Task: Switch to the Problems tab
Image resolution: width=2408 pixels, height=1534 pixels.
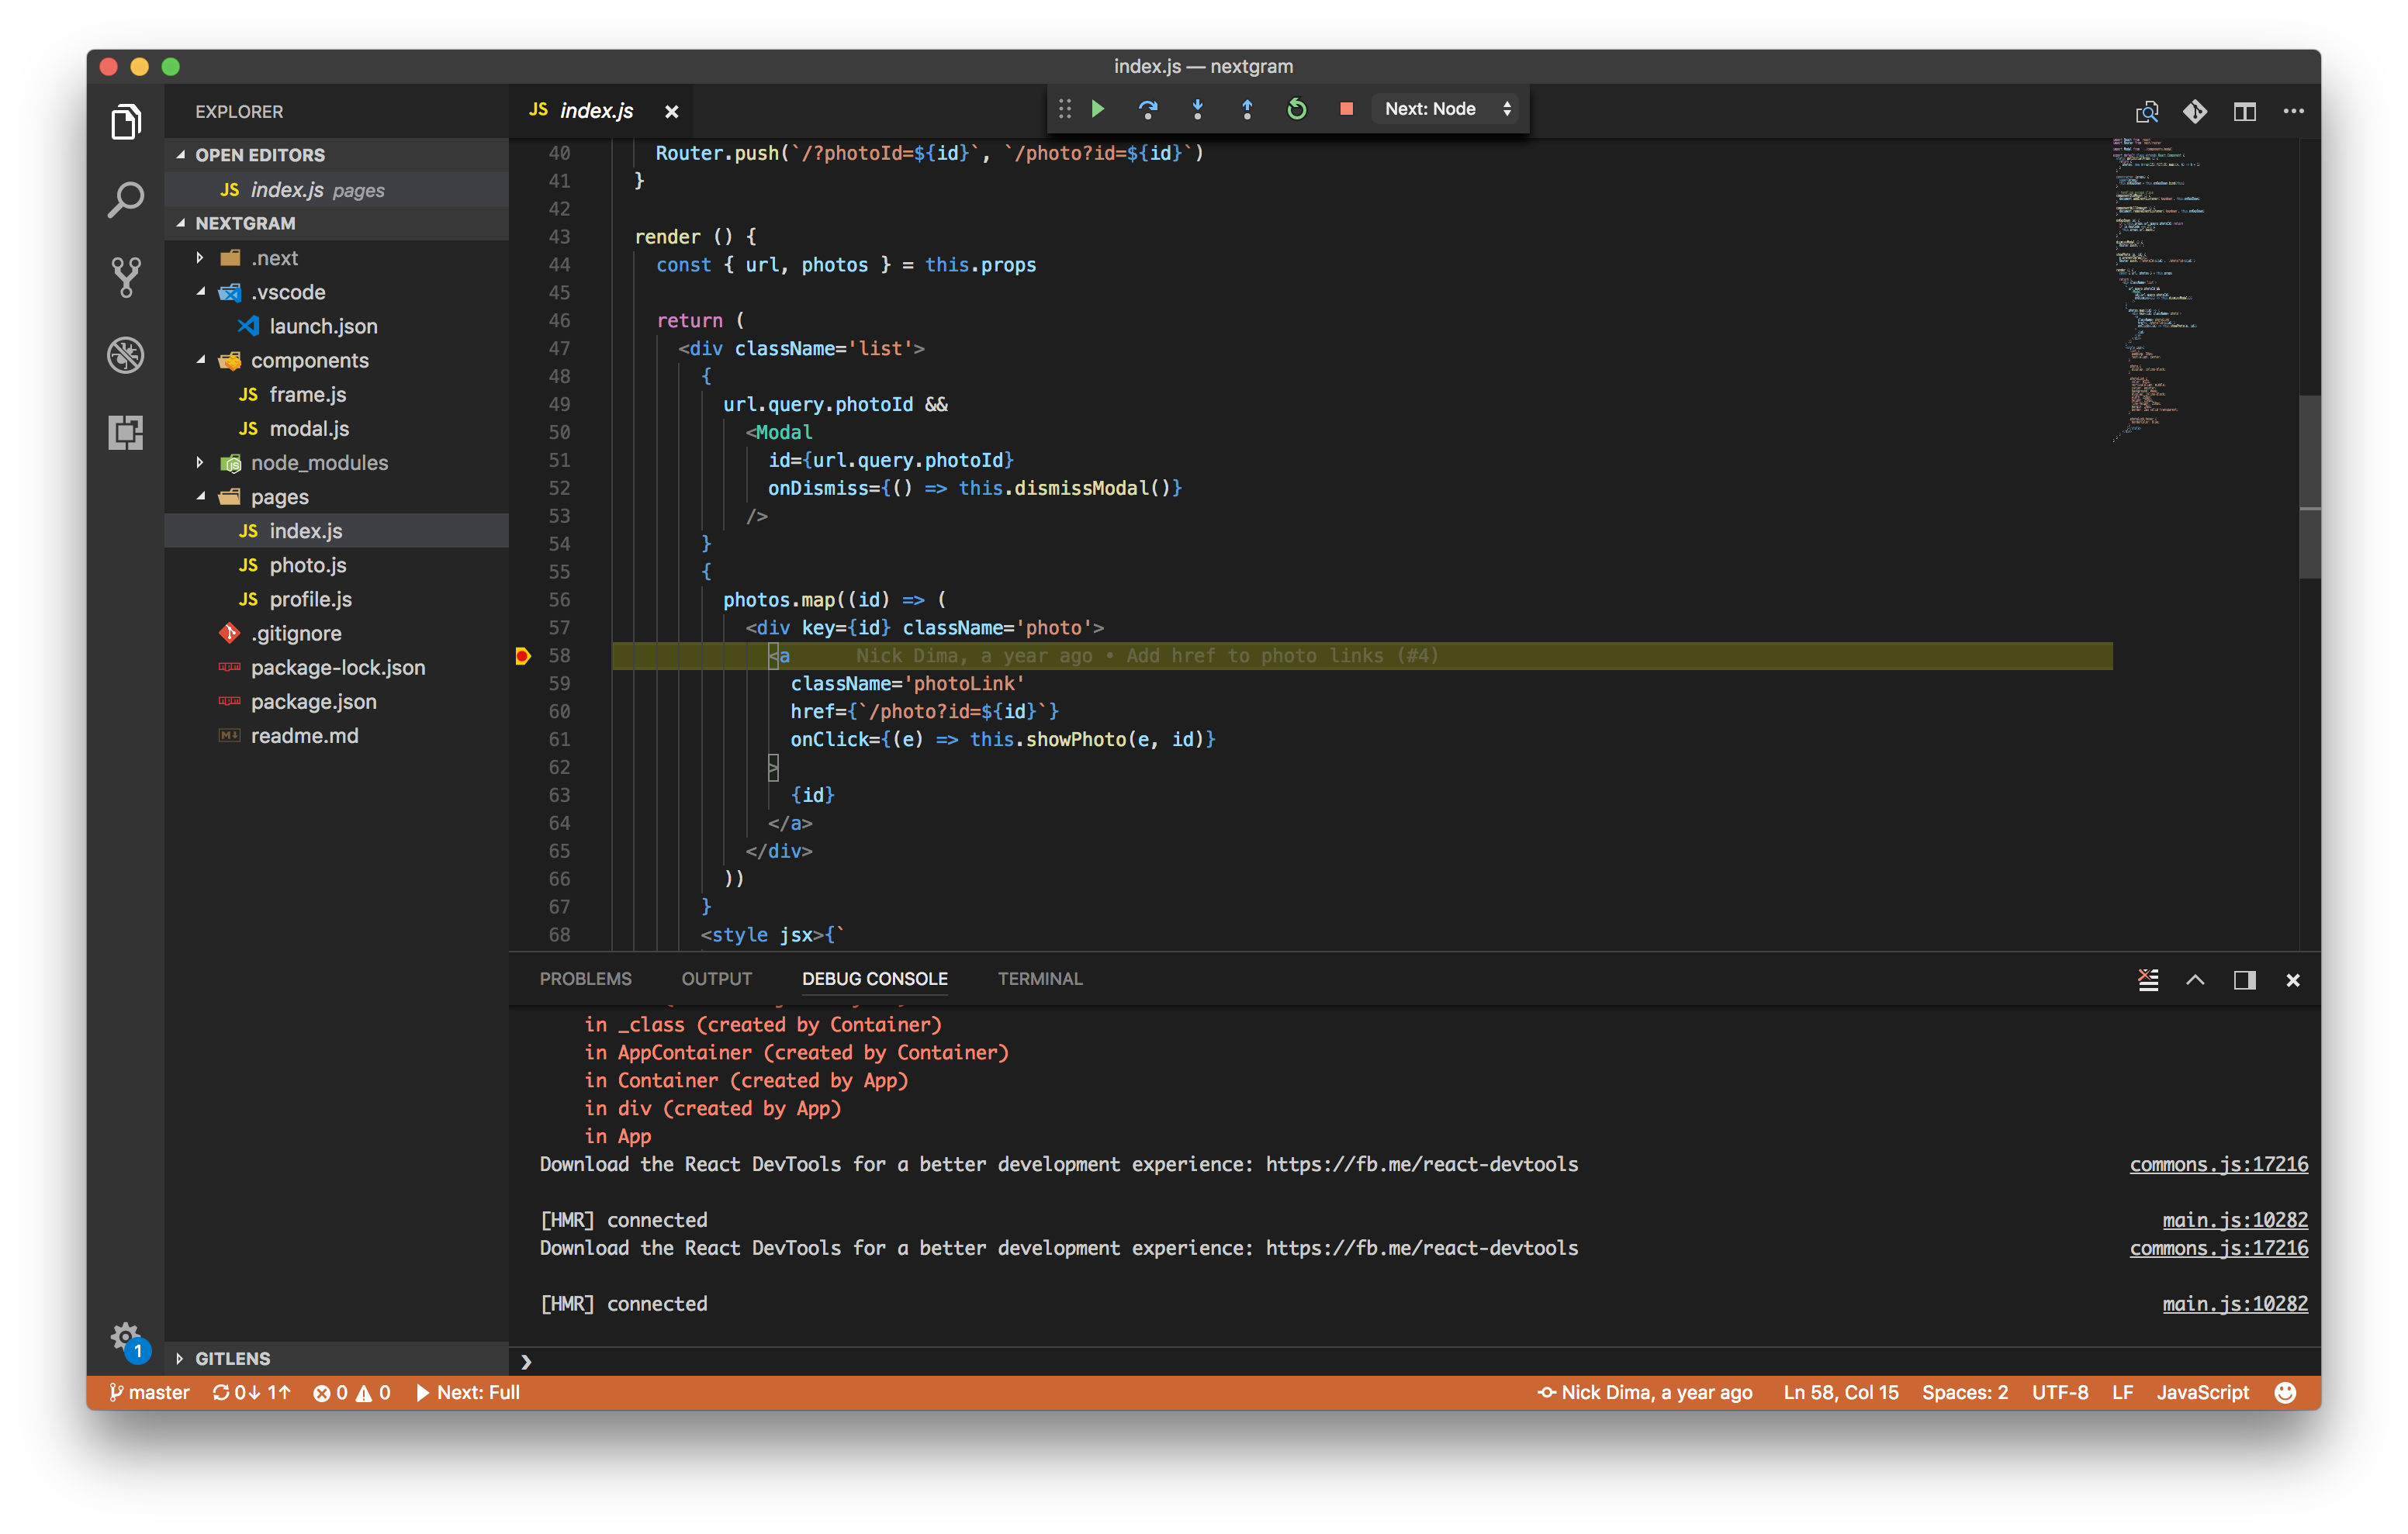Action: 585,979
